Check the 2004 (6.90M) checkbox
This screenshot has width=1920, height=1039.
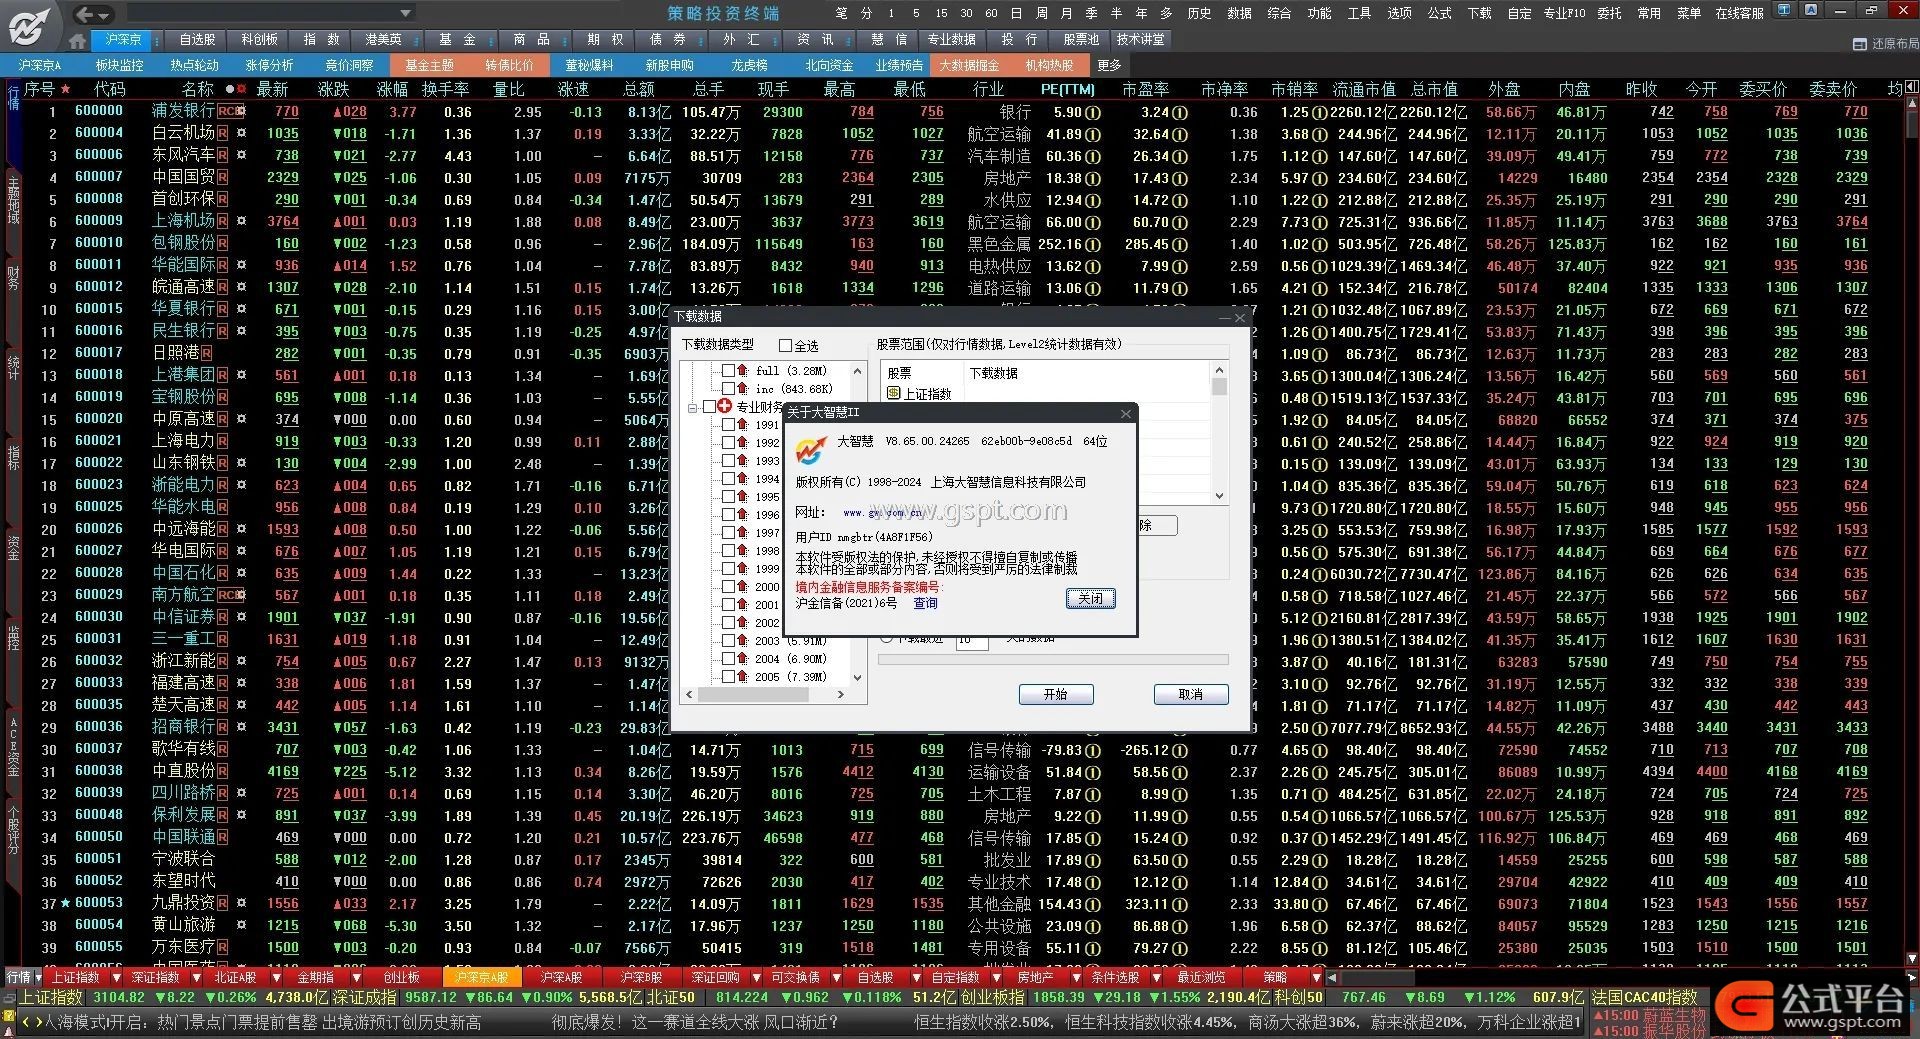pyautogui.click(x=728, y=658)
